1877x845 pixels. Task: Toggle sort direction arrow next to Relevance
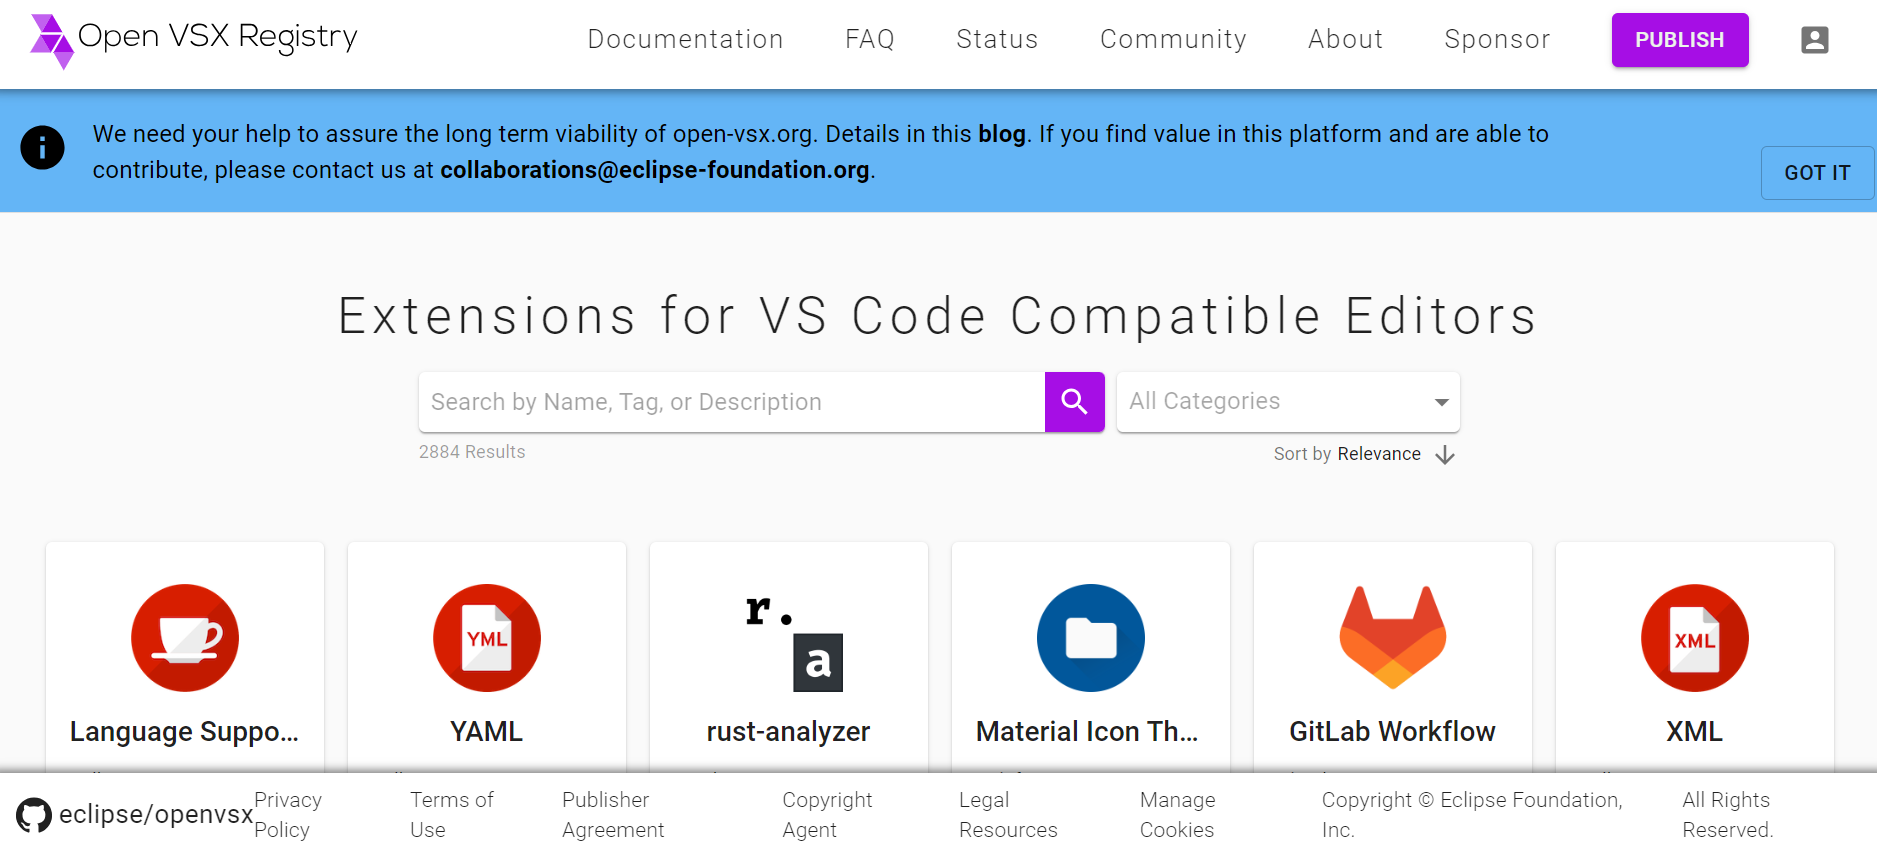[x=1444, y=455]
